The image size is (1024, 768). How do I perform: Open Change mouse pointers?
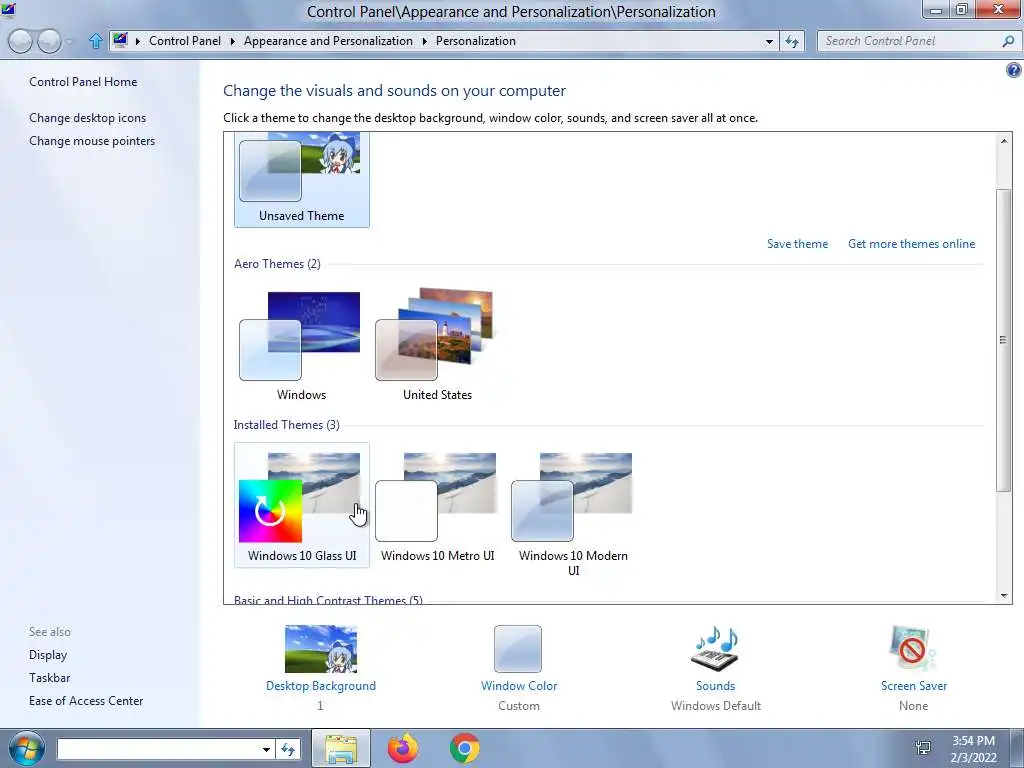pyautogui.click(x=92, y=140)
